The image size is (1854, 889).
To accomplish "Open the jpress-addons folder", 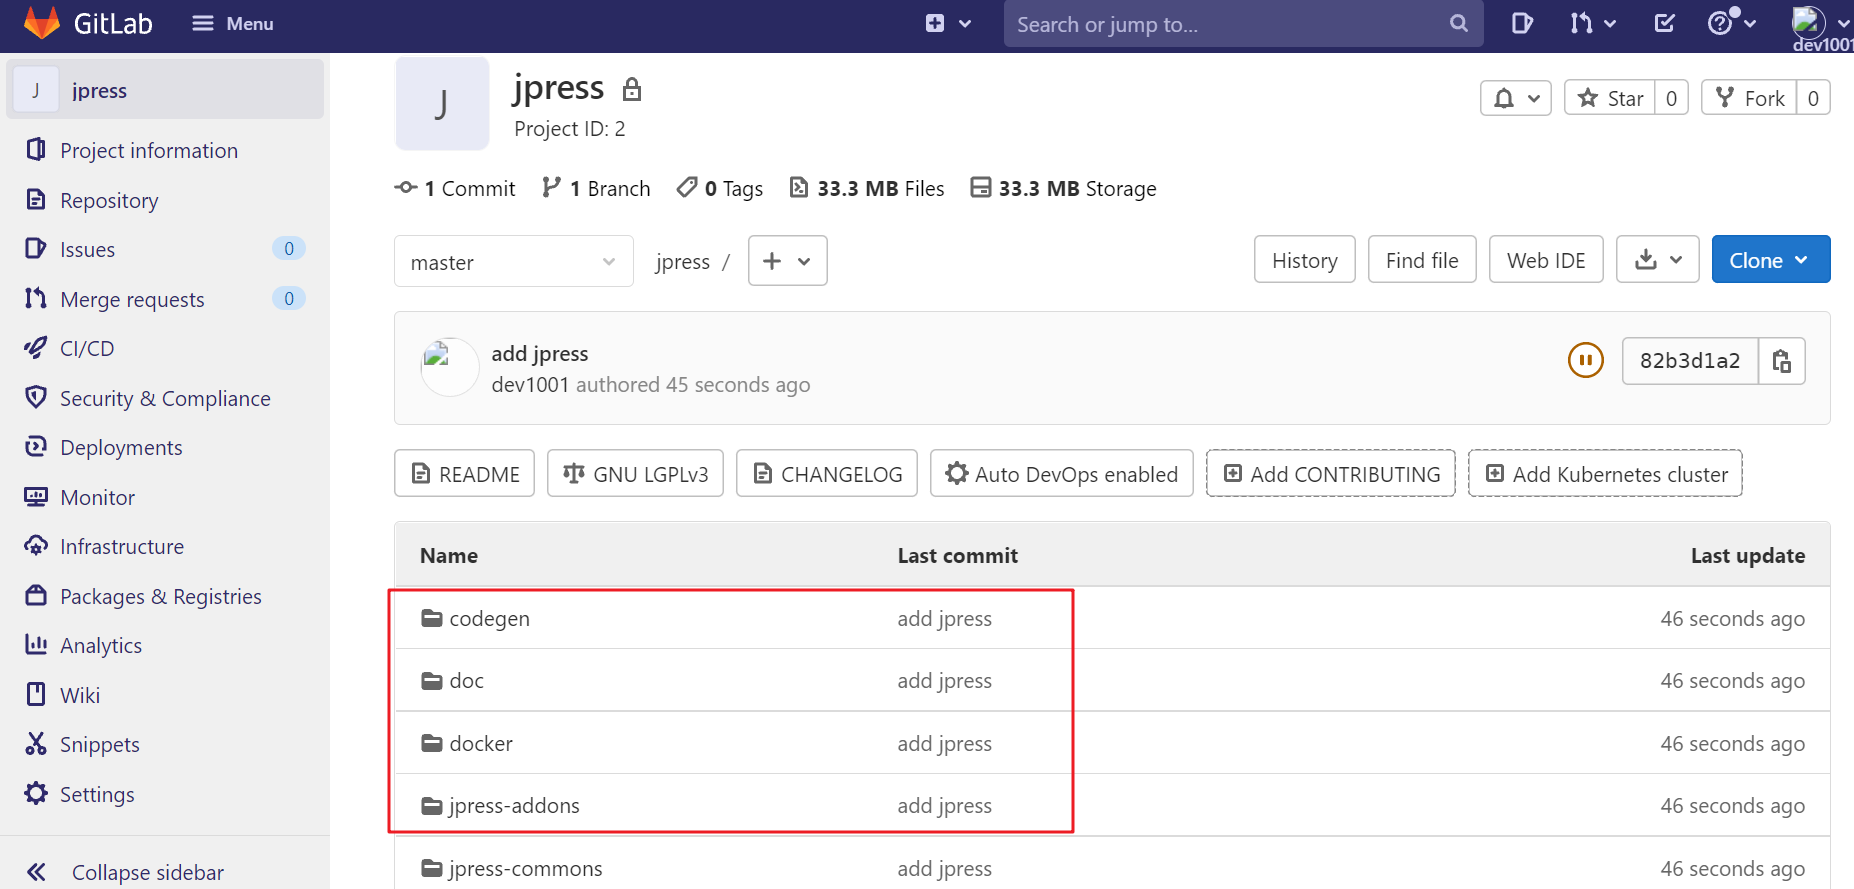I will pyautogui.click(x=514, y=805).
